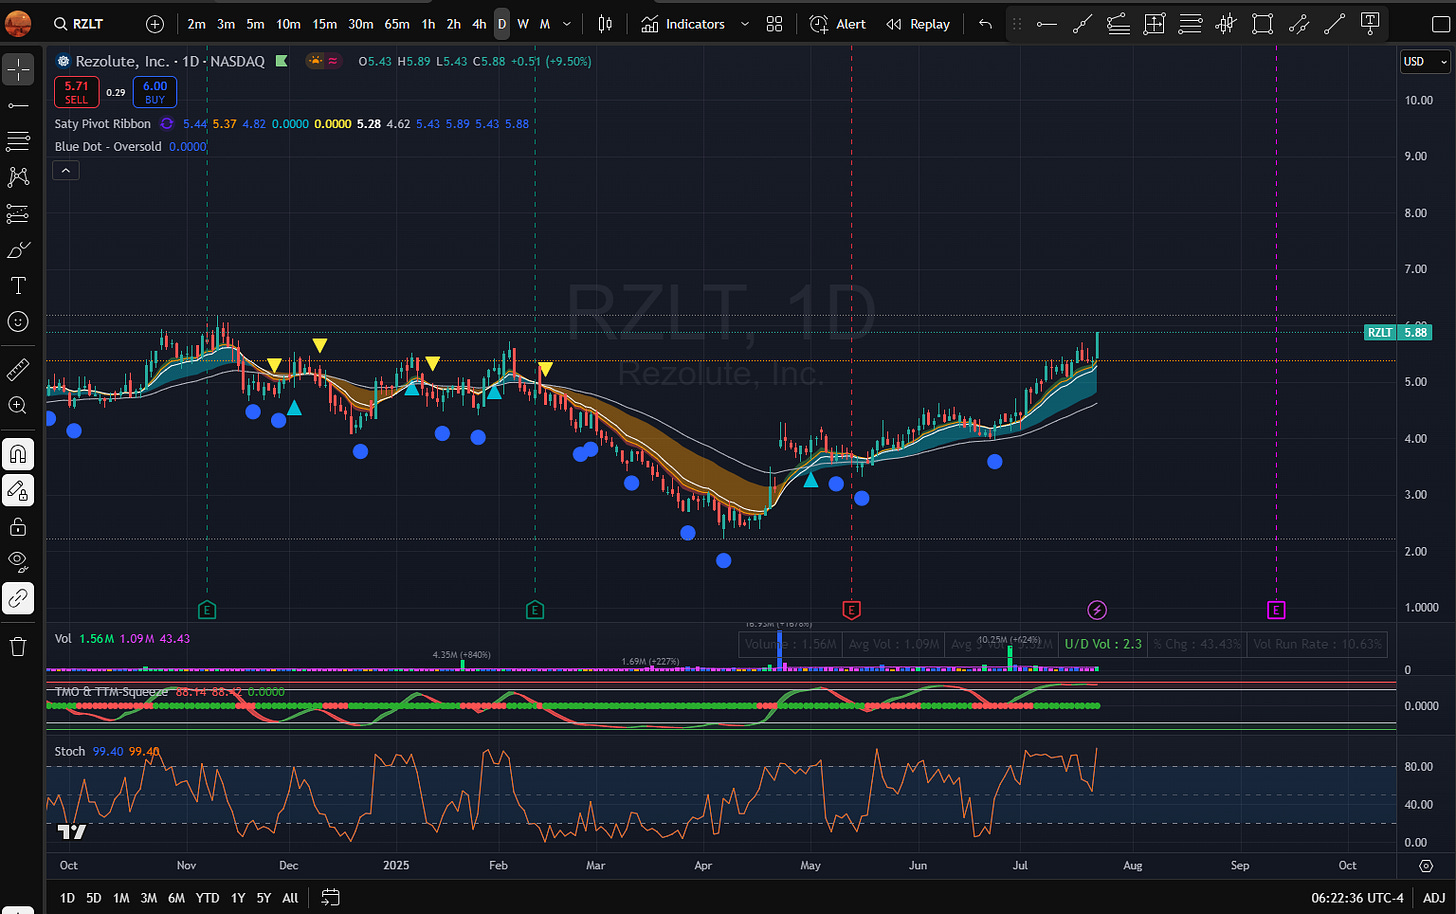Toggle hide all drawings eye icon

click(x=18, y=562)
